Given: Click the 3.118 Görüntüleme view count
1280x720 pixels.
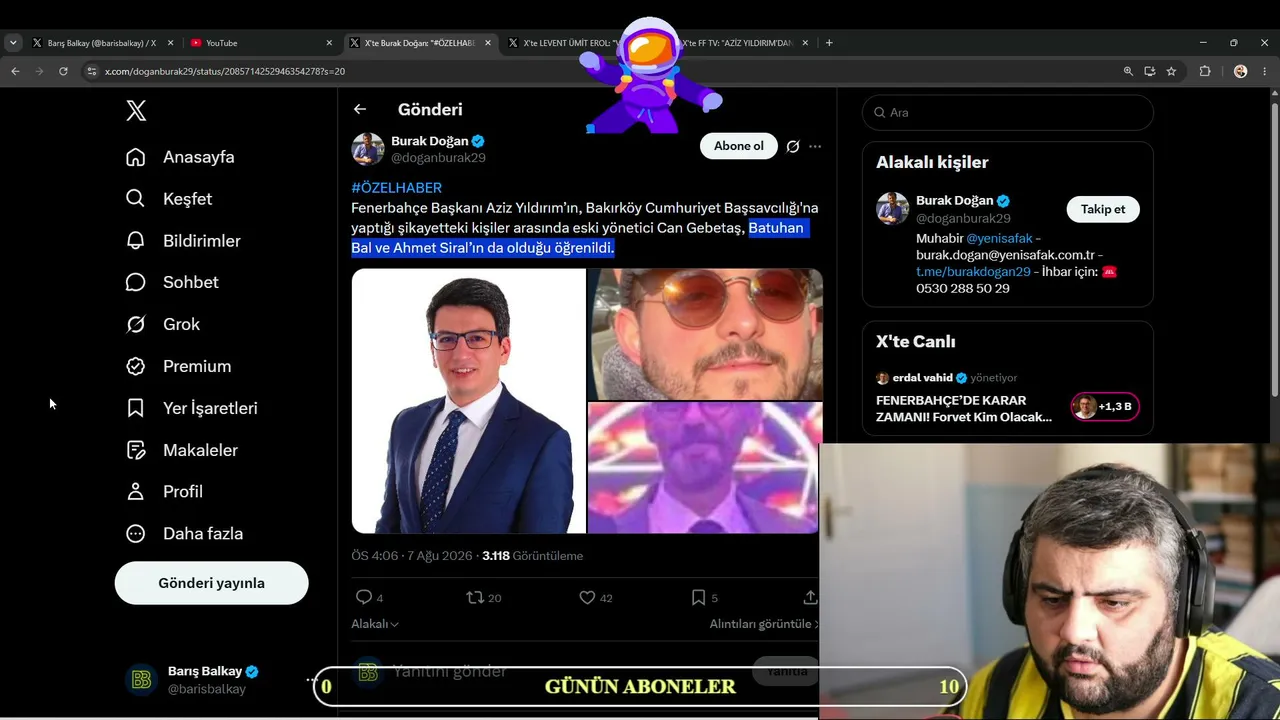Looking at the screenshot, I should (x=532, y=555).
